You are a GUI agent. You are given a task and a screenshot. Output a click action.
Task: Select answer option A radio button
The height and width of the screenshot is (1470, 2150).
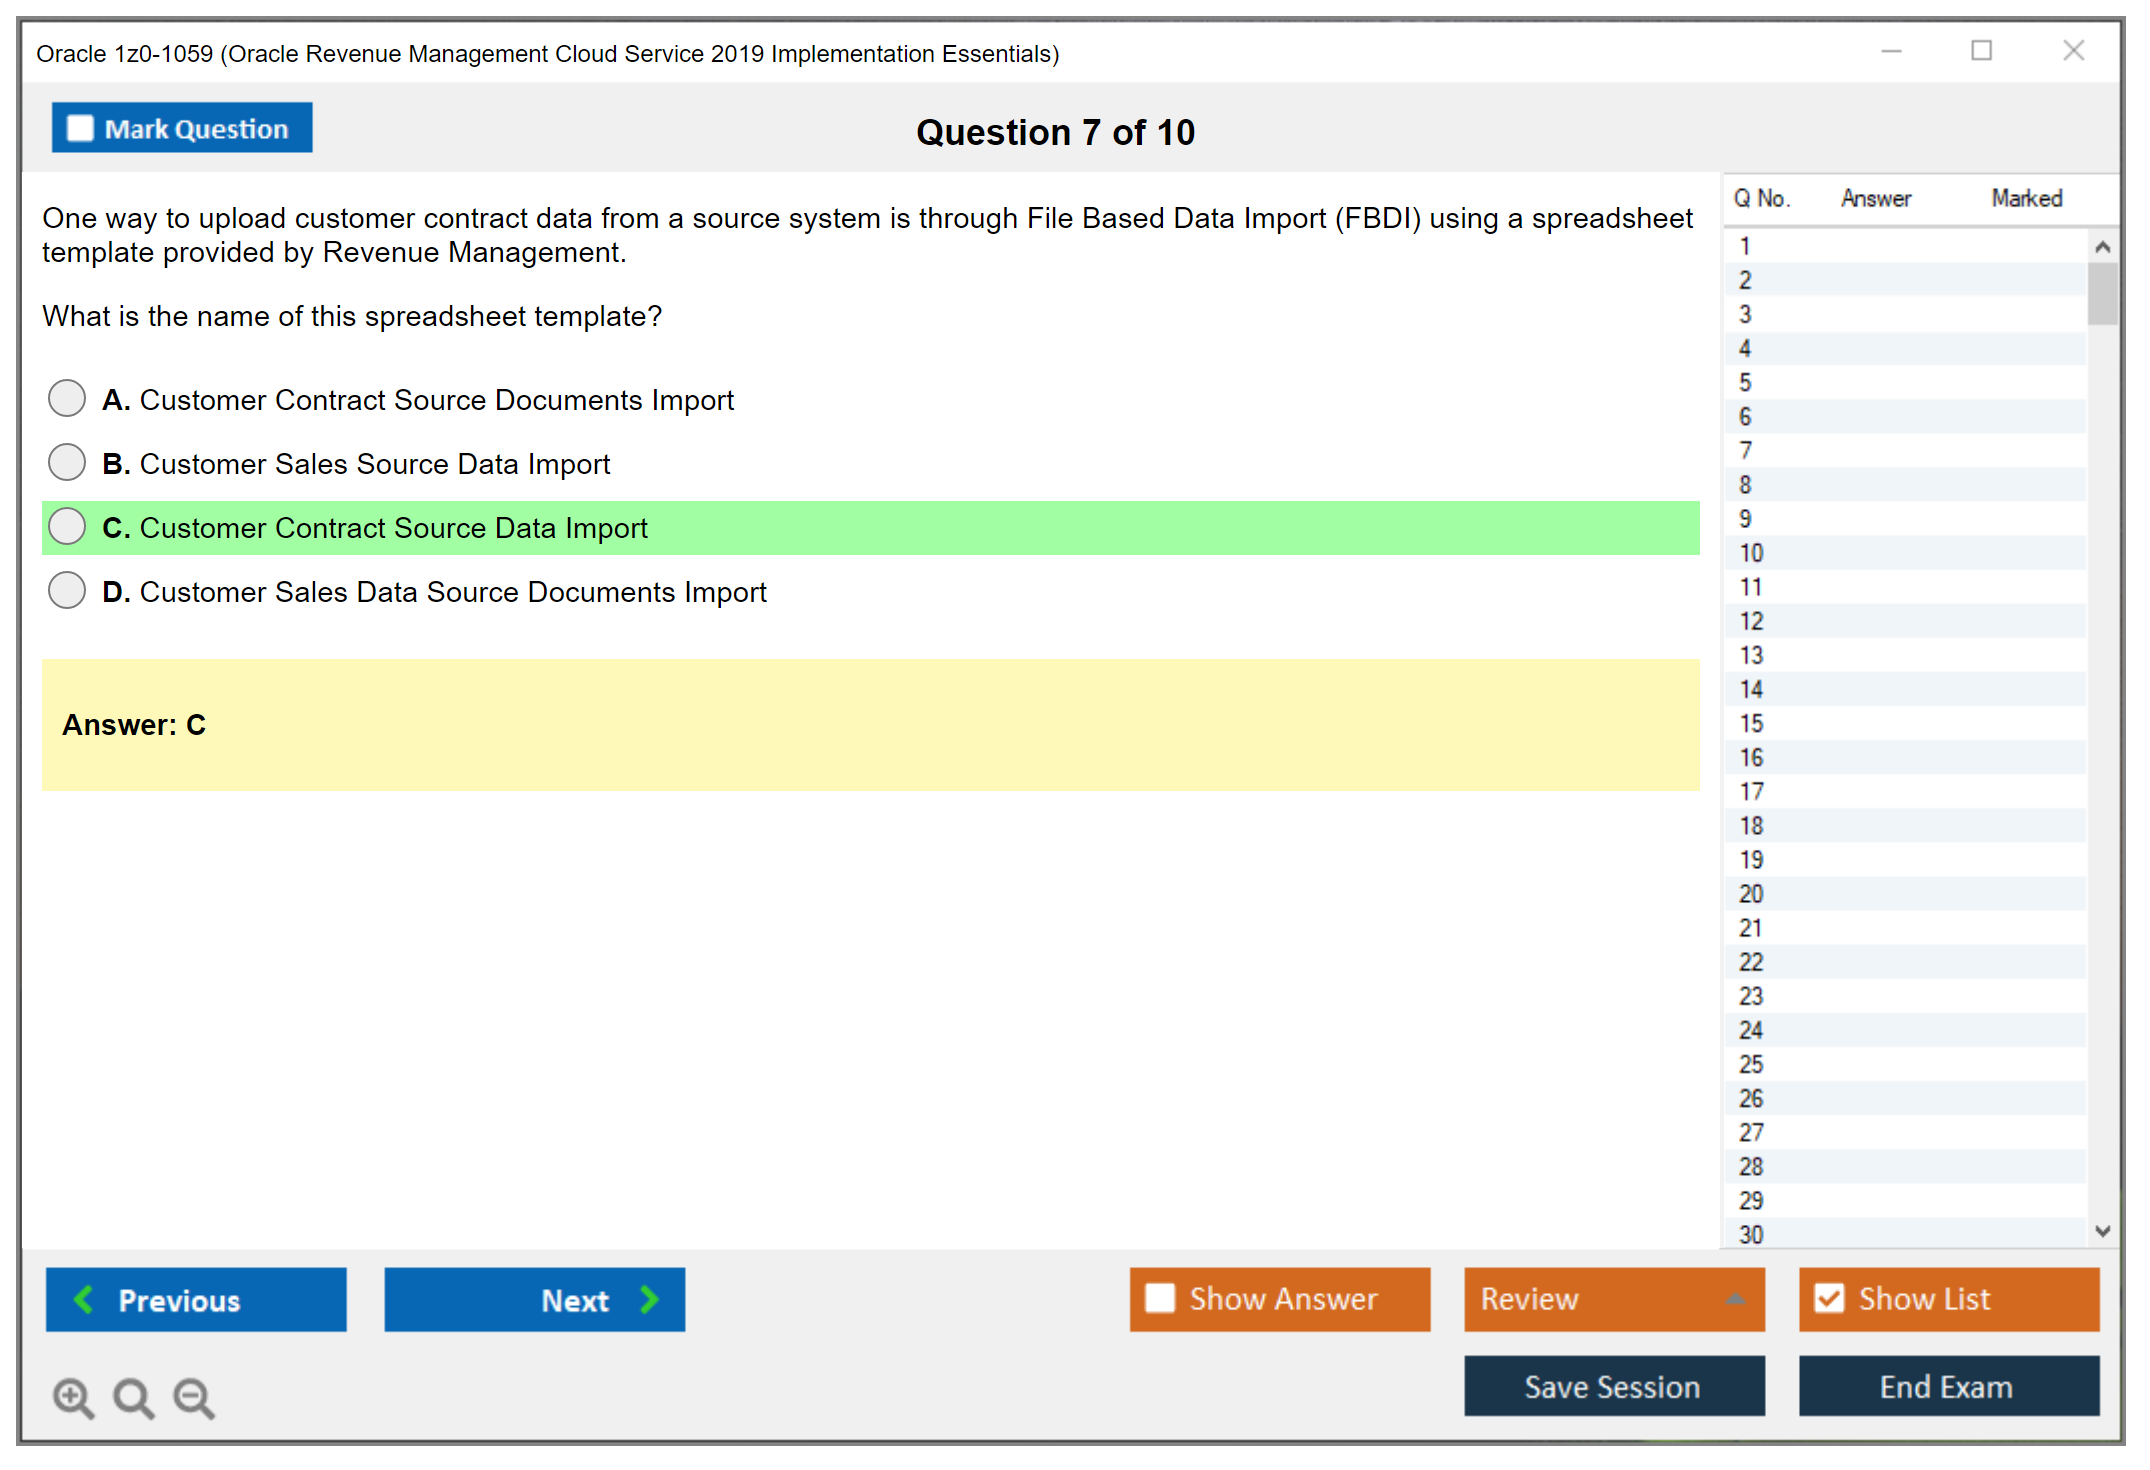point(66,398)
